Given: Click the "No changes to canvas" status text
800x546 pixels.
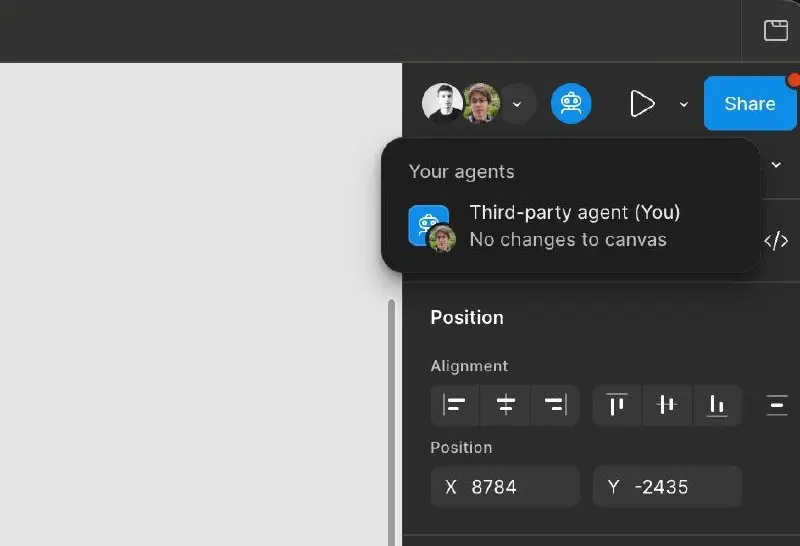Looking at the screenshot, I should tap(568, 240).
